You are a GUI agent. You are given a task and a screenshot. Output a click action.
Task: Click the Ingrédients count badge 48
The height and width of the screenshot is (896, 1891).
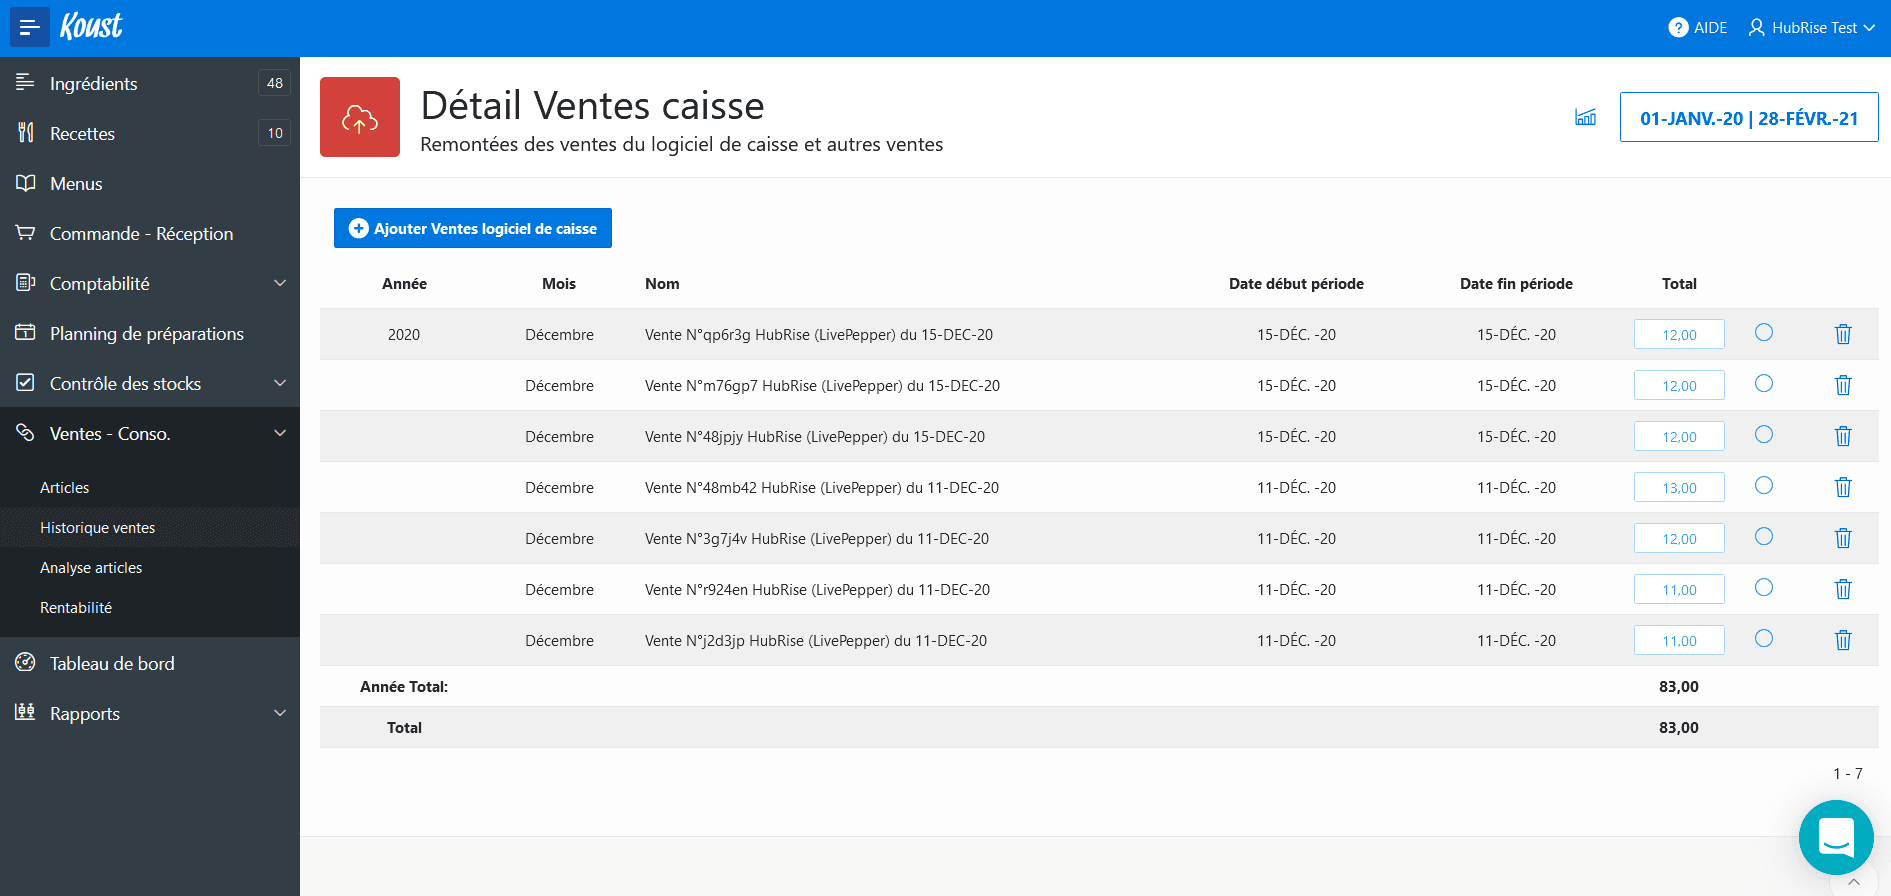point(275,83)
